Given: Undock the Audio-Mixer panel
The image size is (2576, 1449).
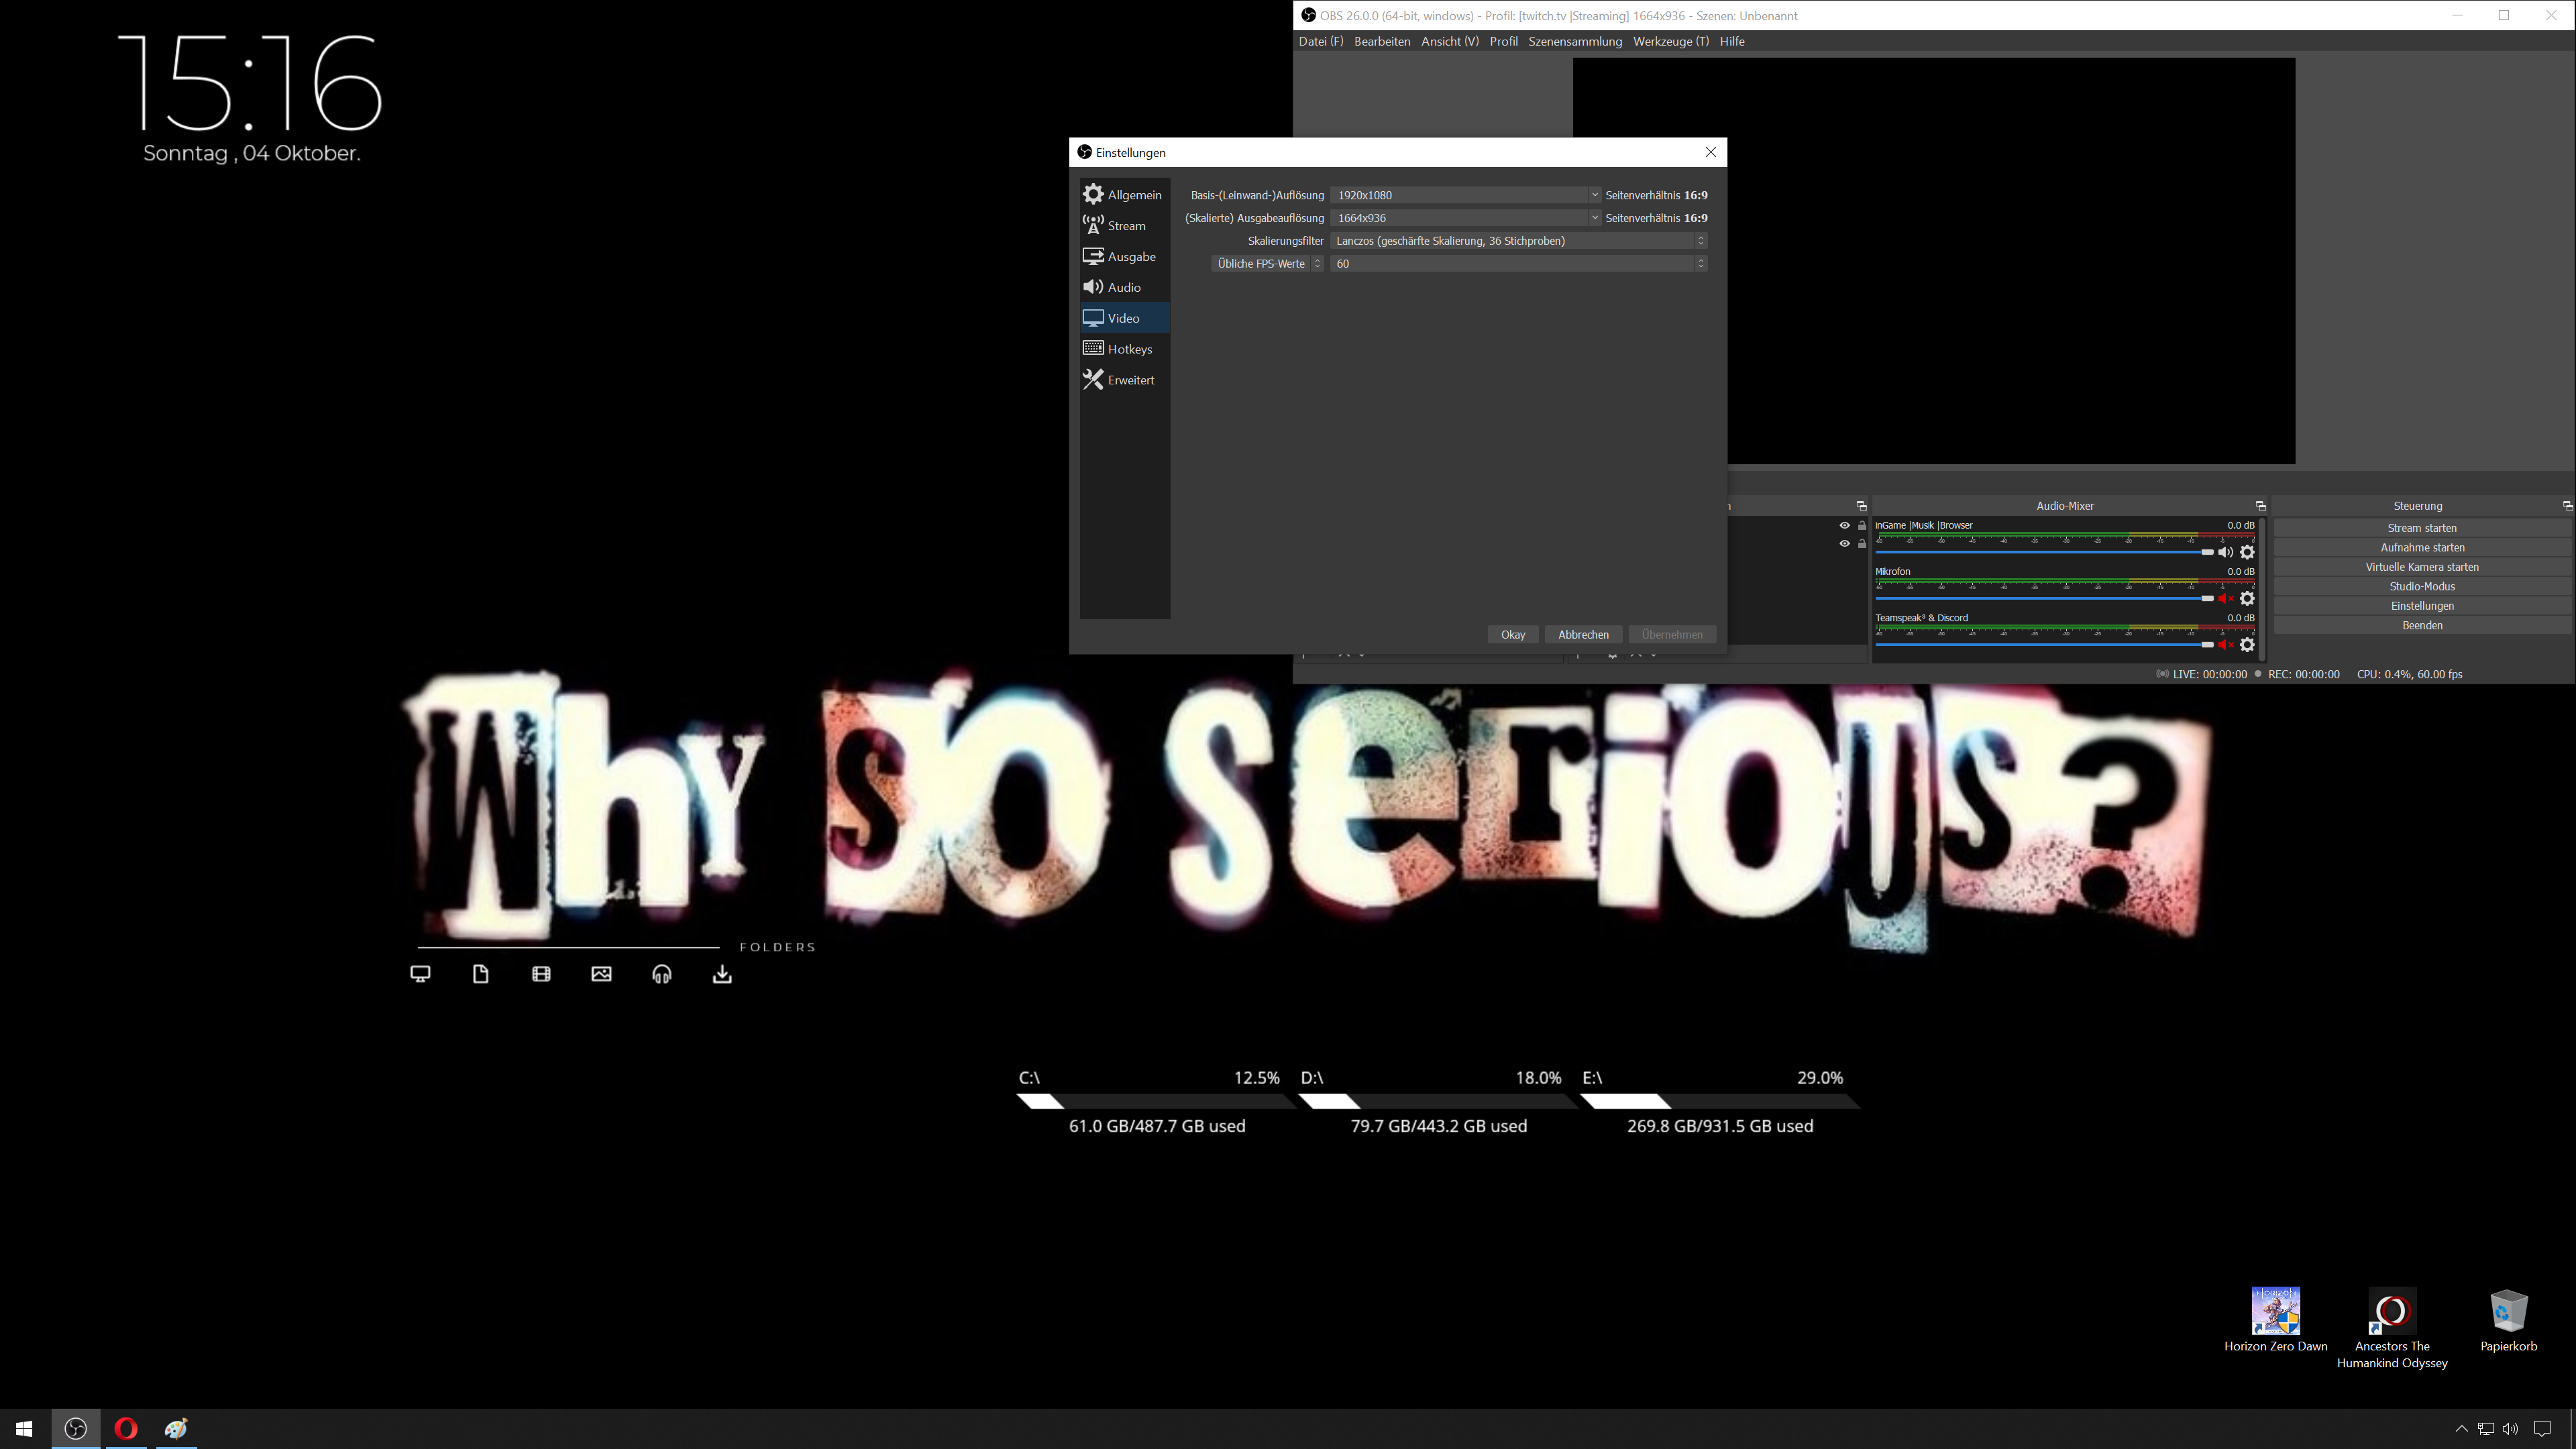Looking at the screenshot, I should [2260, 506].
